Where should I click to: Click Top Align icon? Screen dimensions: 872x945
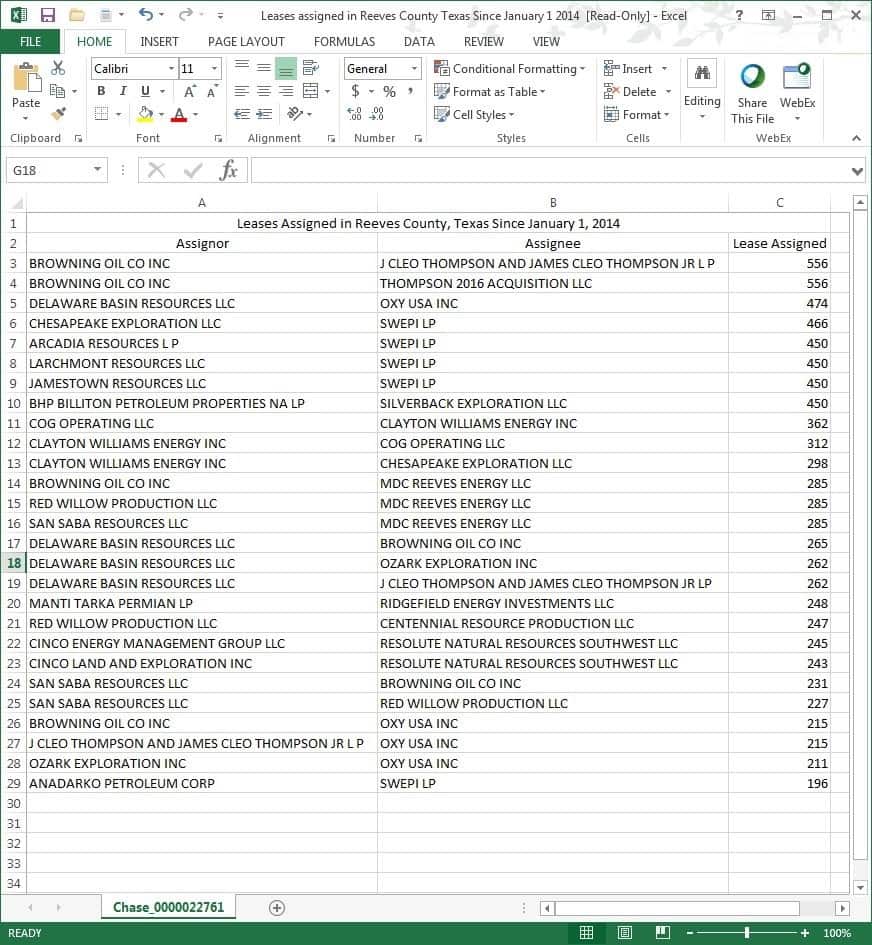(x=242, y=68)
